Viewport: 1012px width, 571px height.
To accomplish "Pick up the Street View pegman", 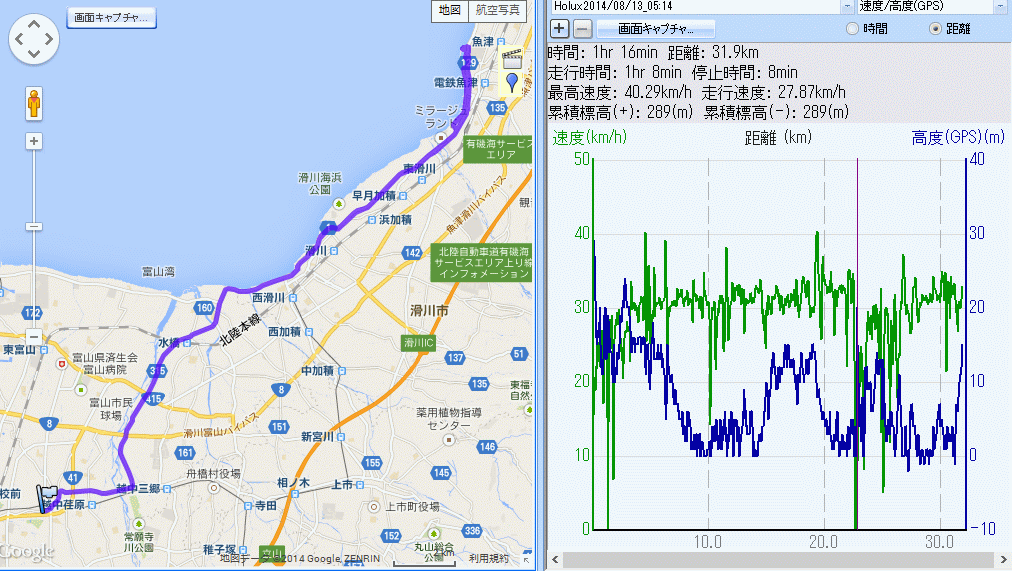I will (34, 103).
